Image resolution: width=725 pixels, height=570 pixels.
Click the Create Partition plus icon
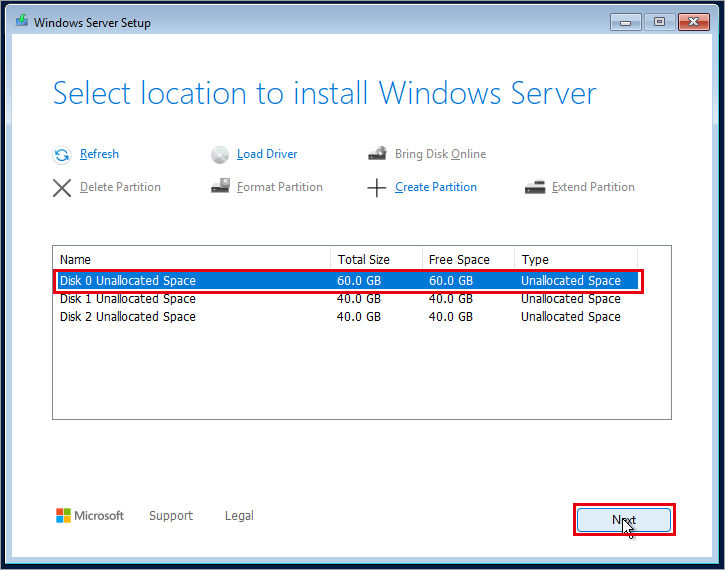(x=377, y=188)
